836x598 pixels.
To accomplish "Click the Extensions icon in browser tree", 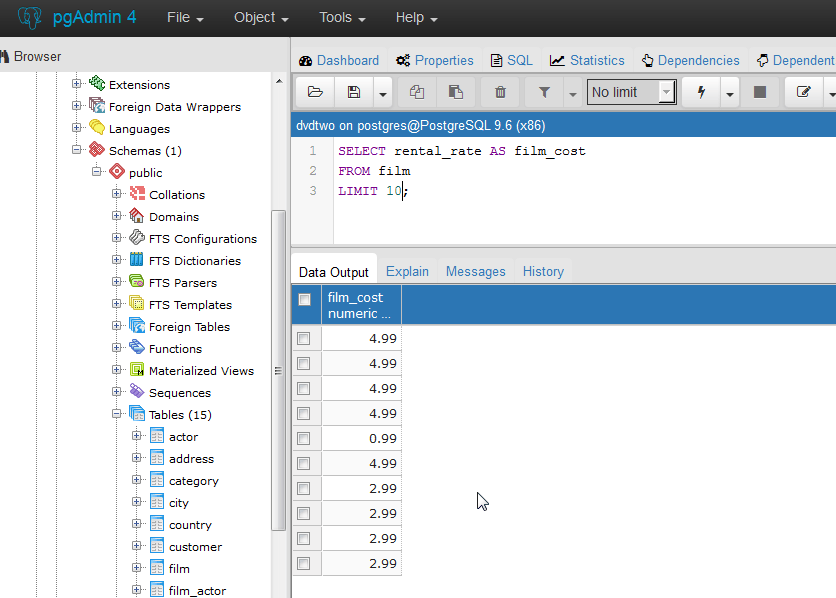I will click(x=97, y=84).
